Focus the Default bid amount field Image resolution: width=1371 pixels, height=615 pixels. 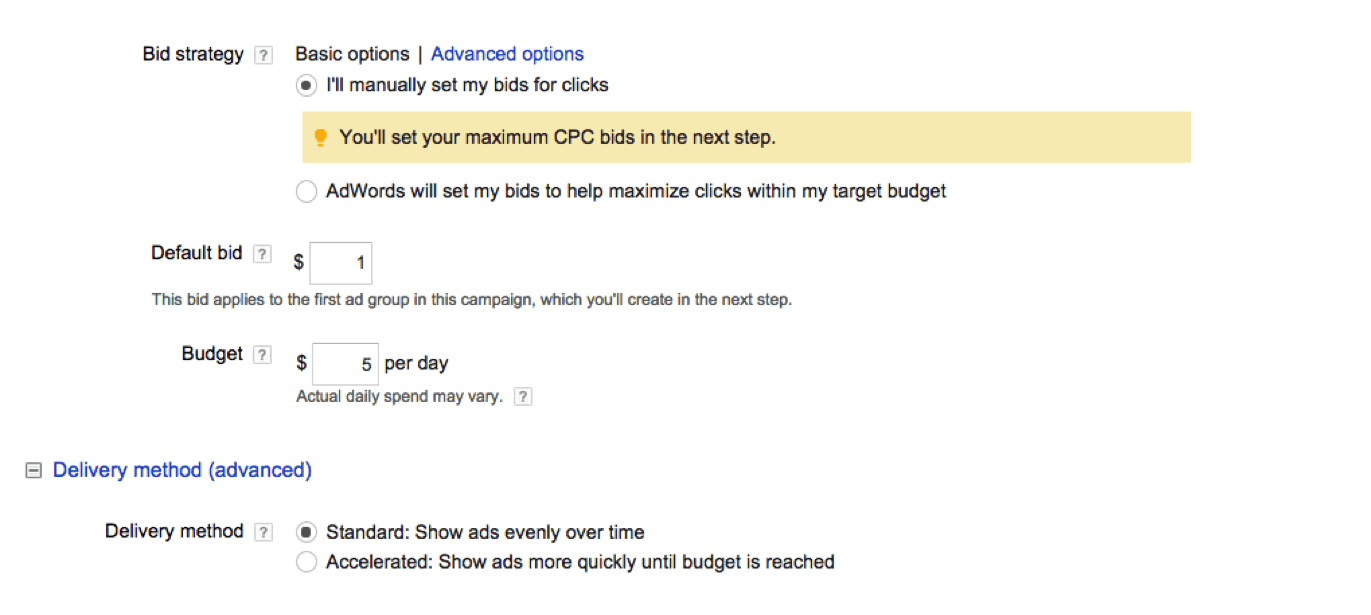(341, 264)
